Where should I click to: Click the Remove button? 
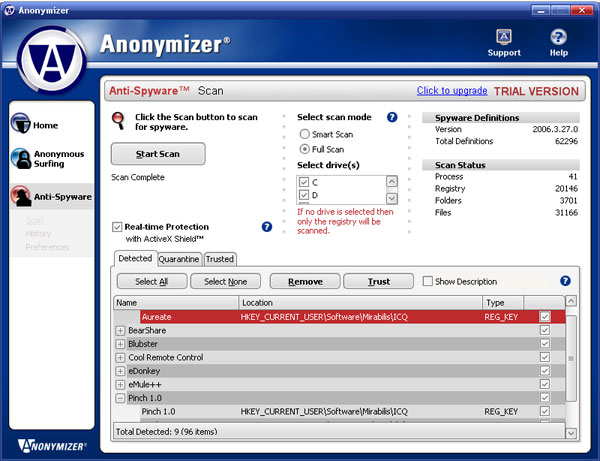(305, 282)
